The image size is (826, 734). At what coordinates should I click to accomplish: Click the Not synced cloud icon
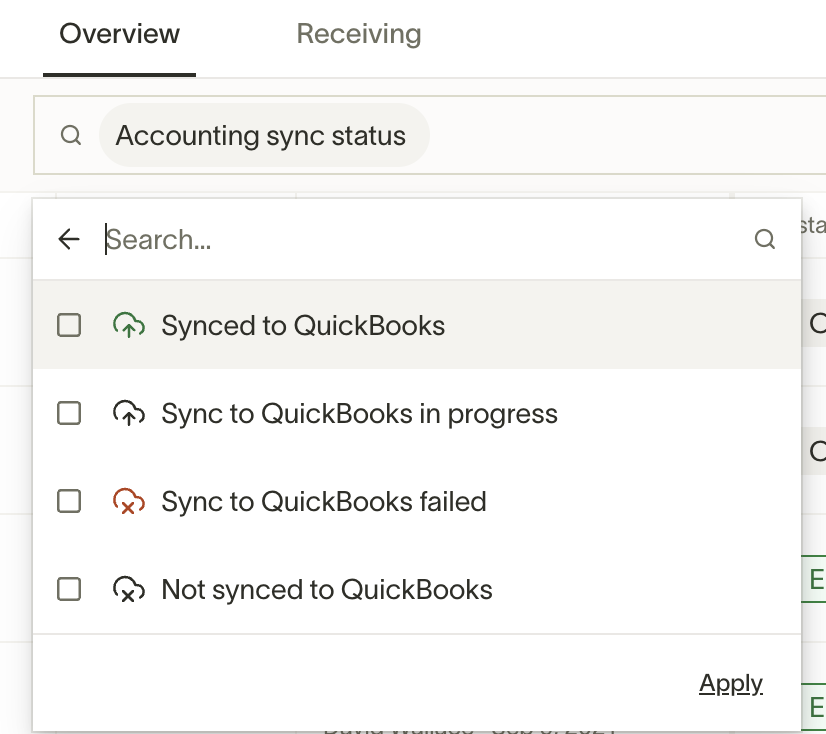click(129, 589)
